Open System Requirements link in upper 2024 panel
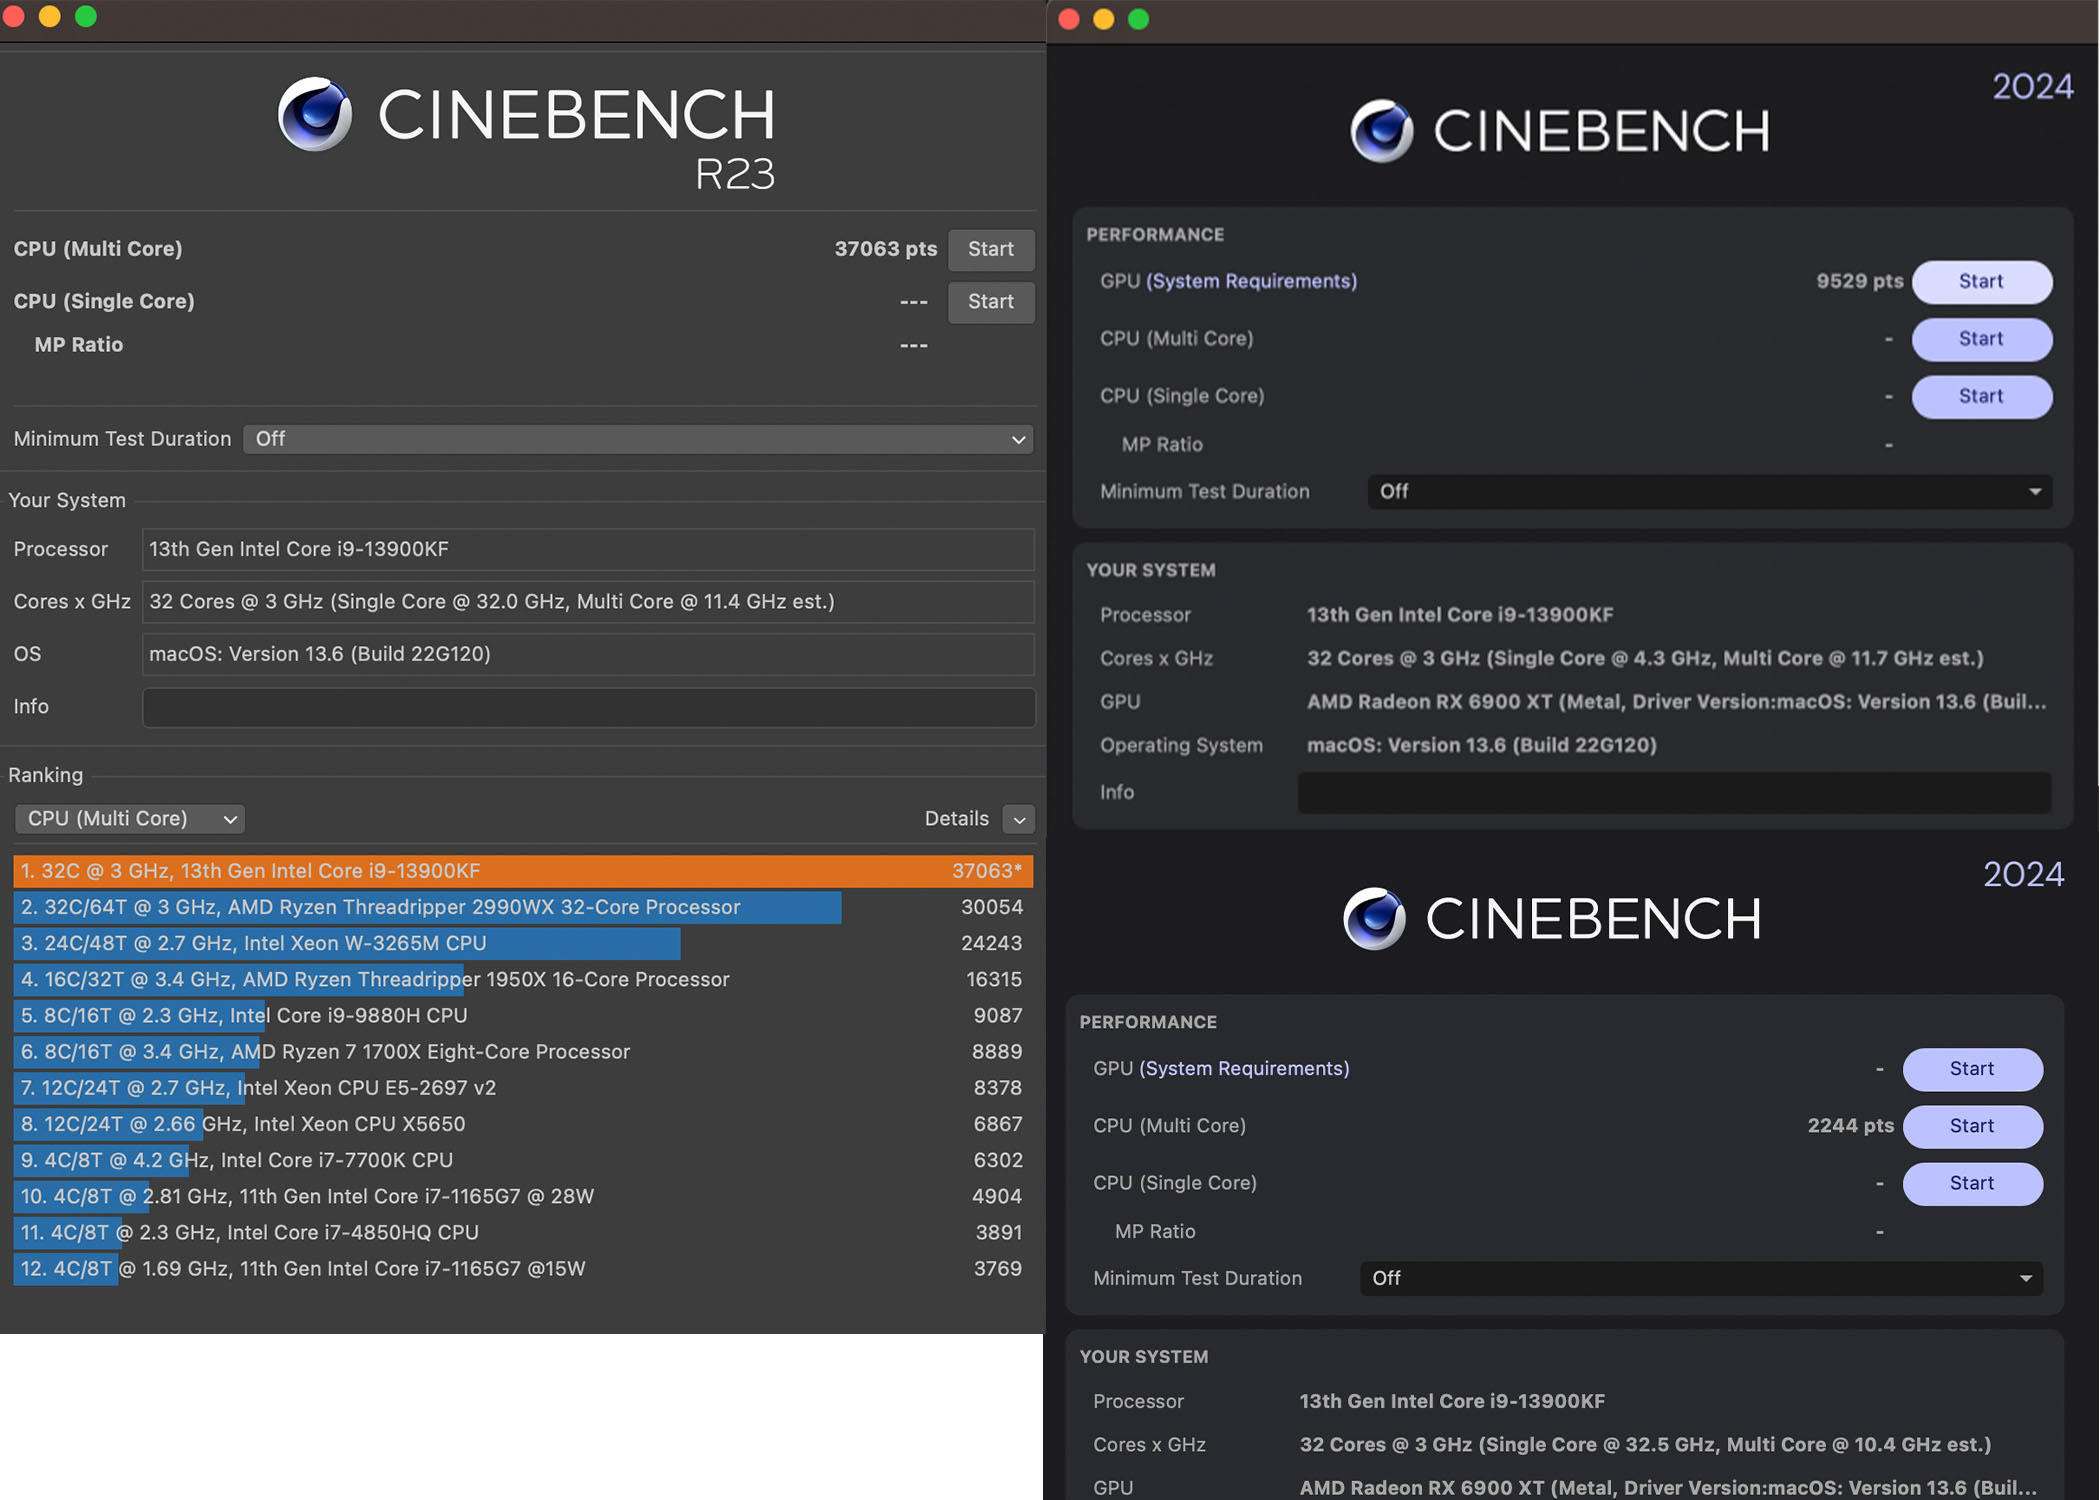Image resolution: width=2100 pixels, height=1500 pixels. click(x=1251, y=281)
